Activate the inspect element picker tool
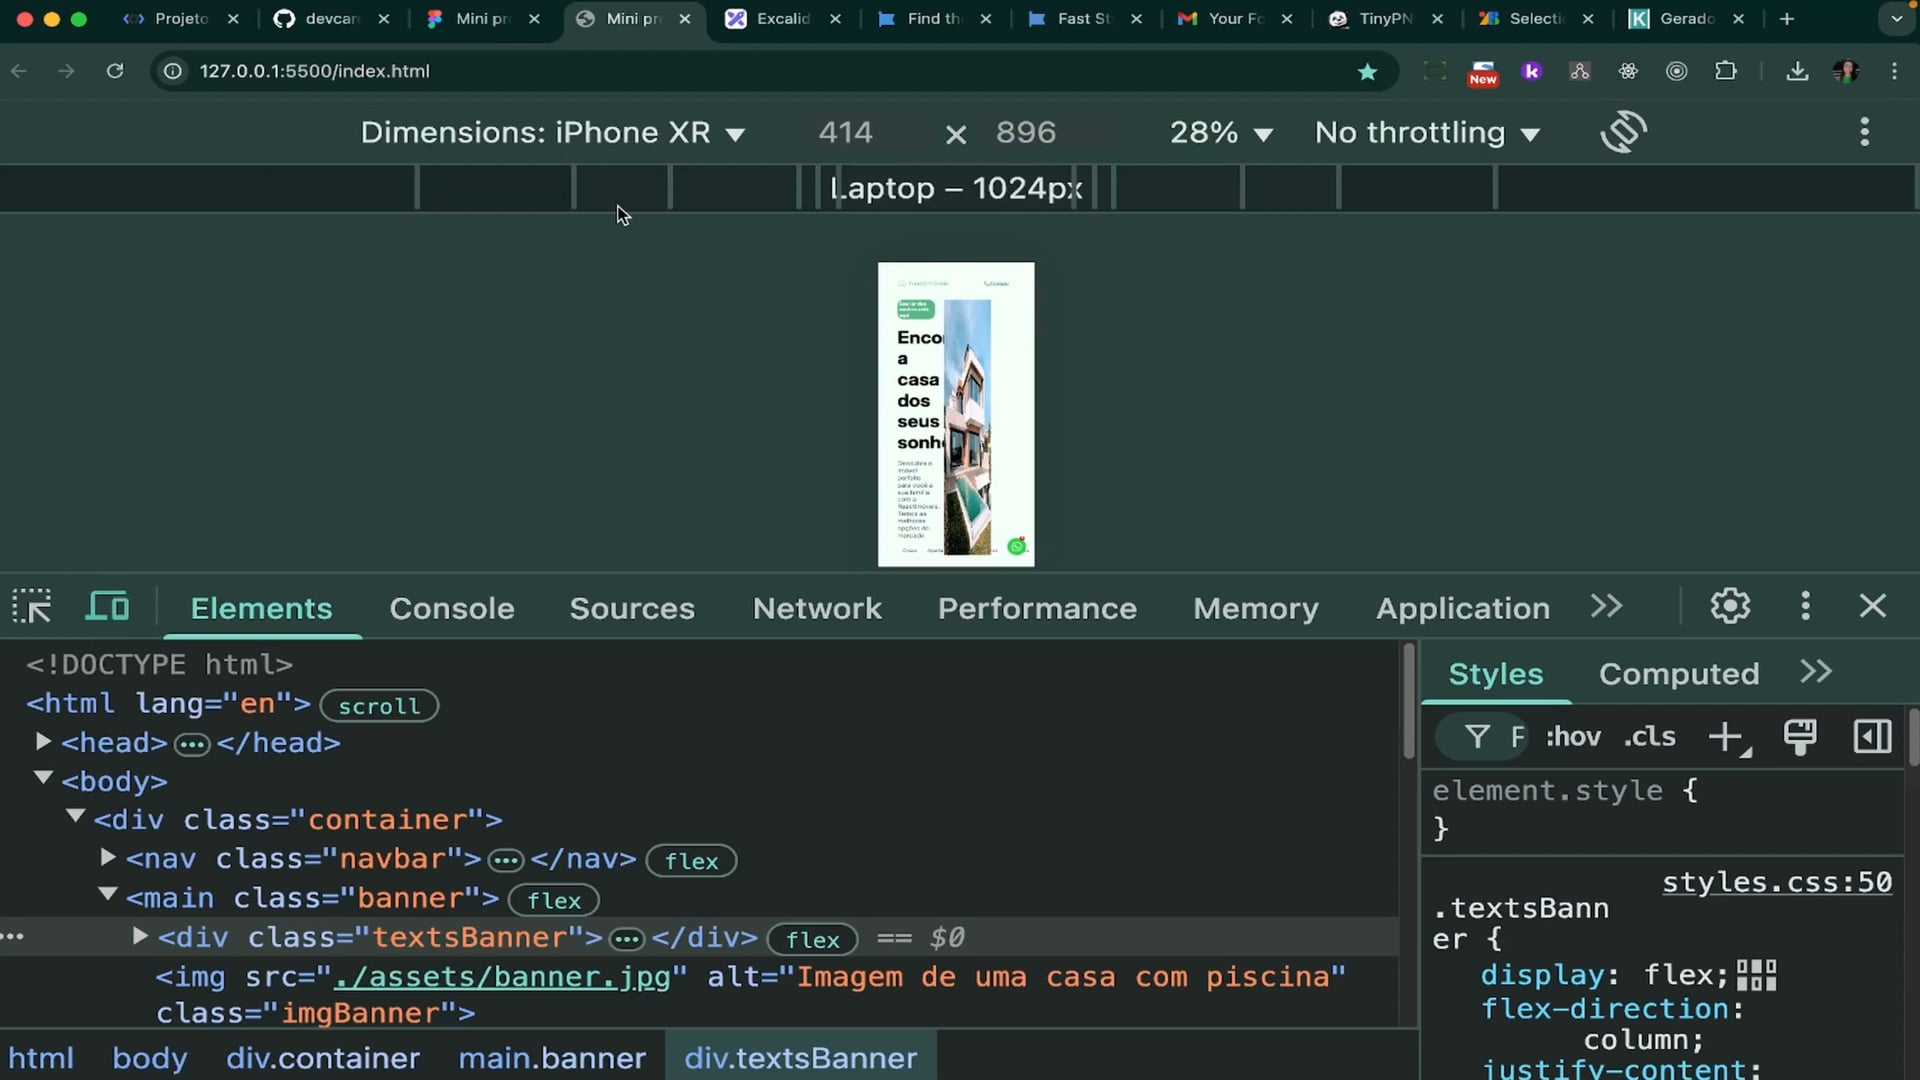Image resolution: width=1920 pixels, height=1080 pixels. tap(32, 607)
